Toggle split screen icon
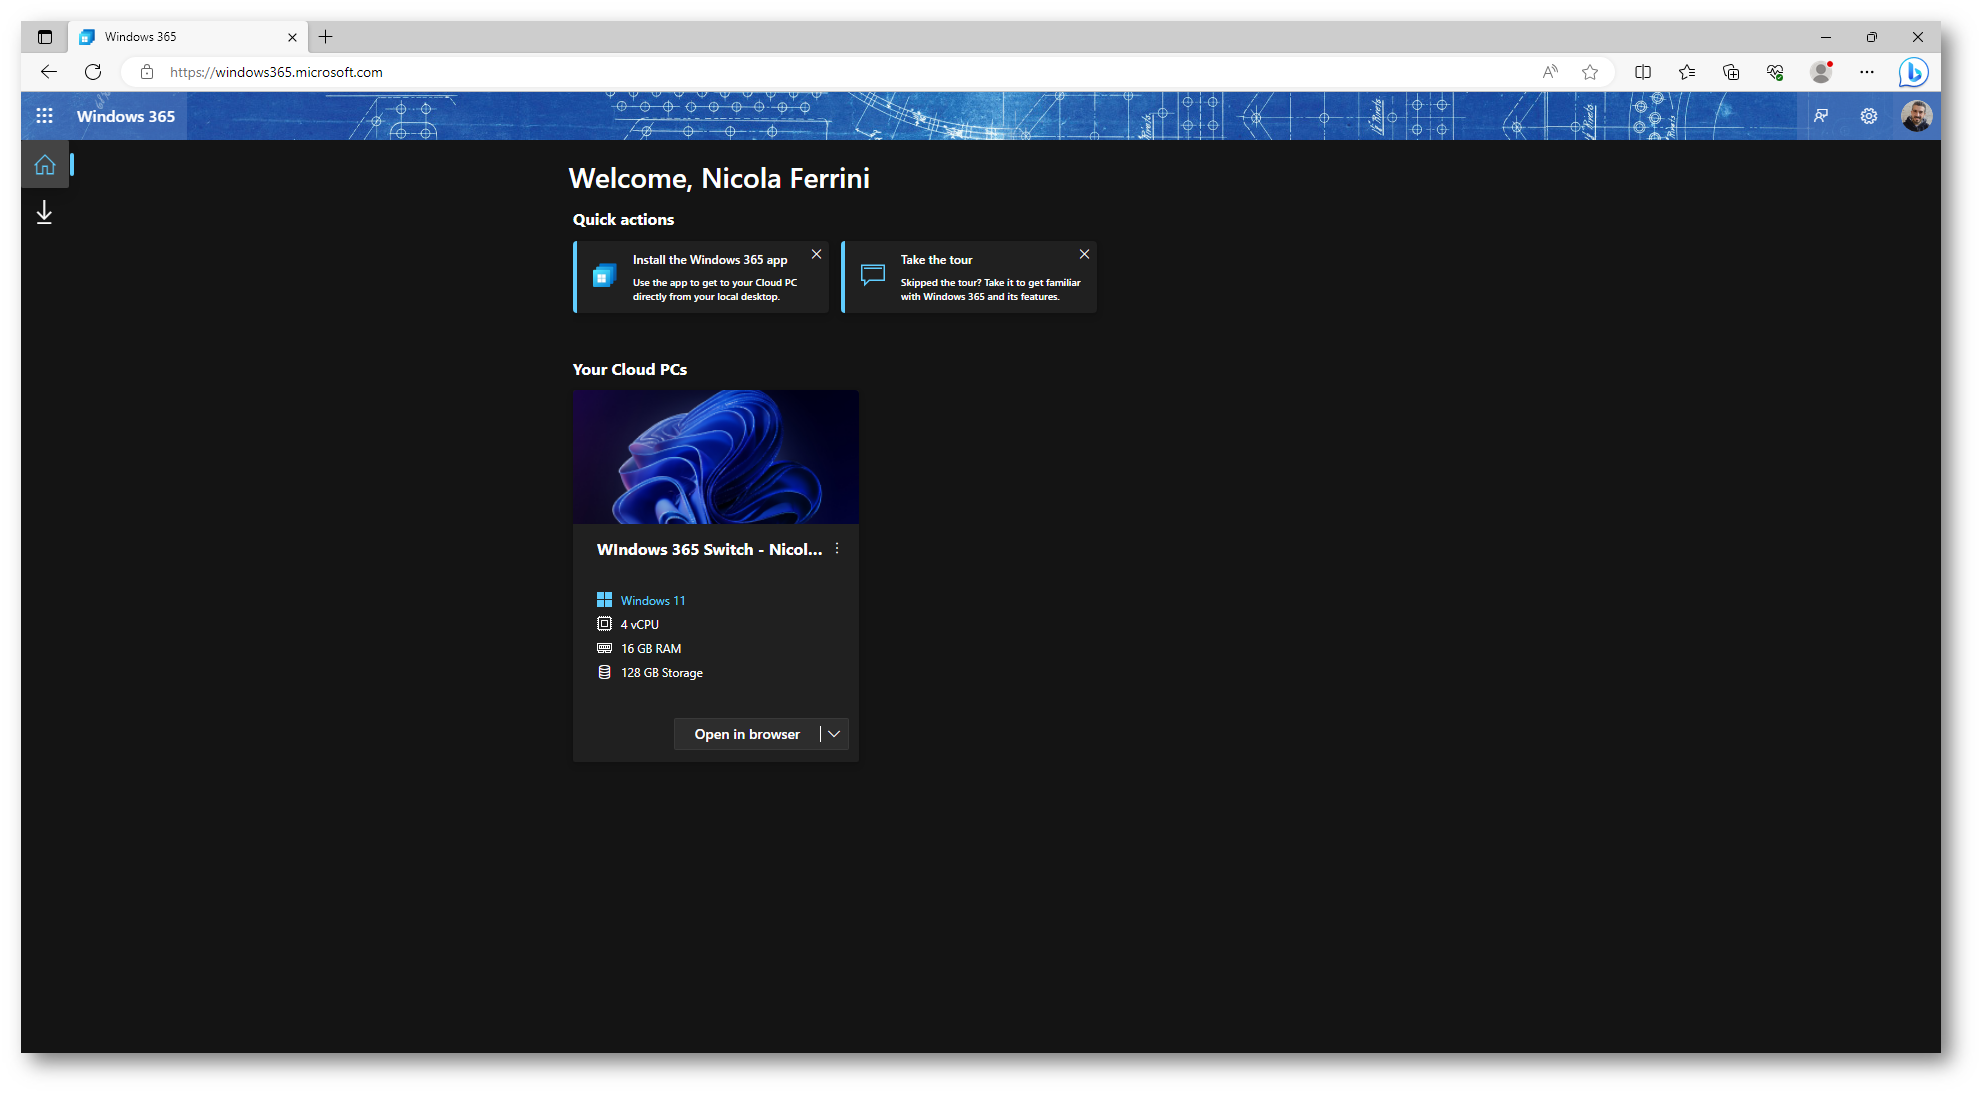Viewport: 1983px width, 1095px height. 1642,72
